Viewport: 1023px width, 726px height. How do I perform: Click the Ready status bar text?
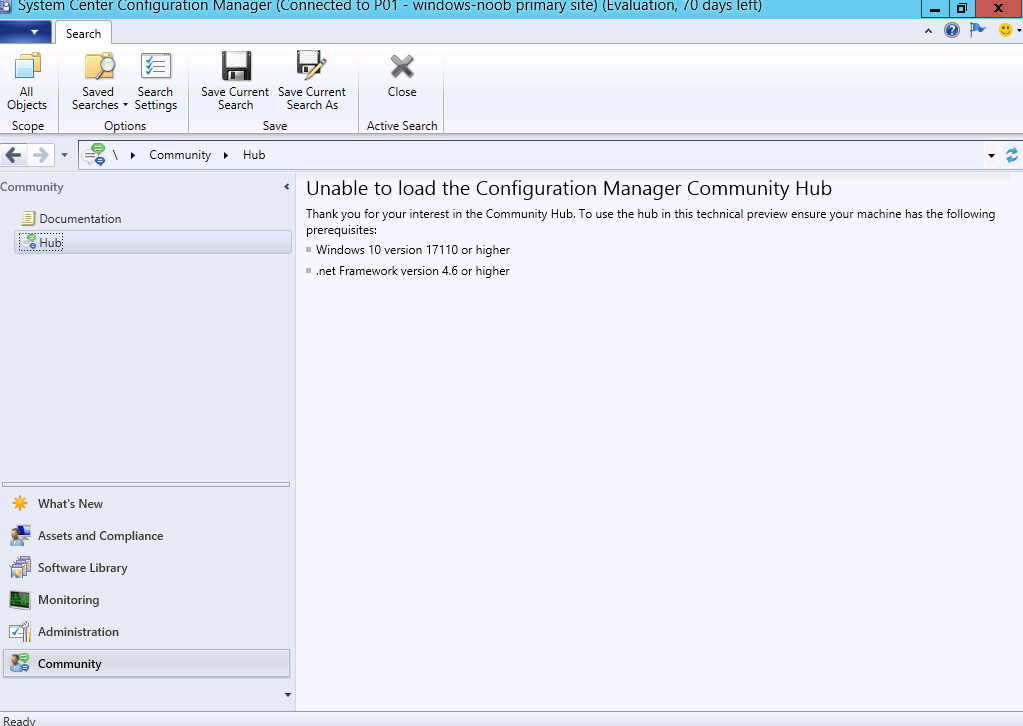click(x=19, y=721)
